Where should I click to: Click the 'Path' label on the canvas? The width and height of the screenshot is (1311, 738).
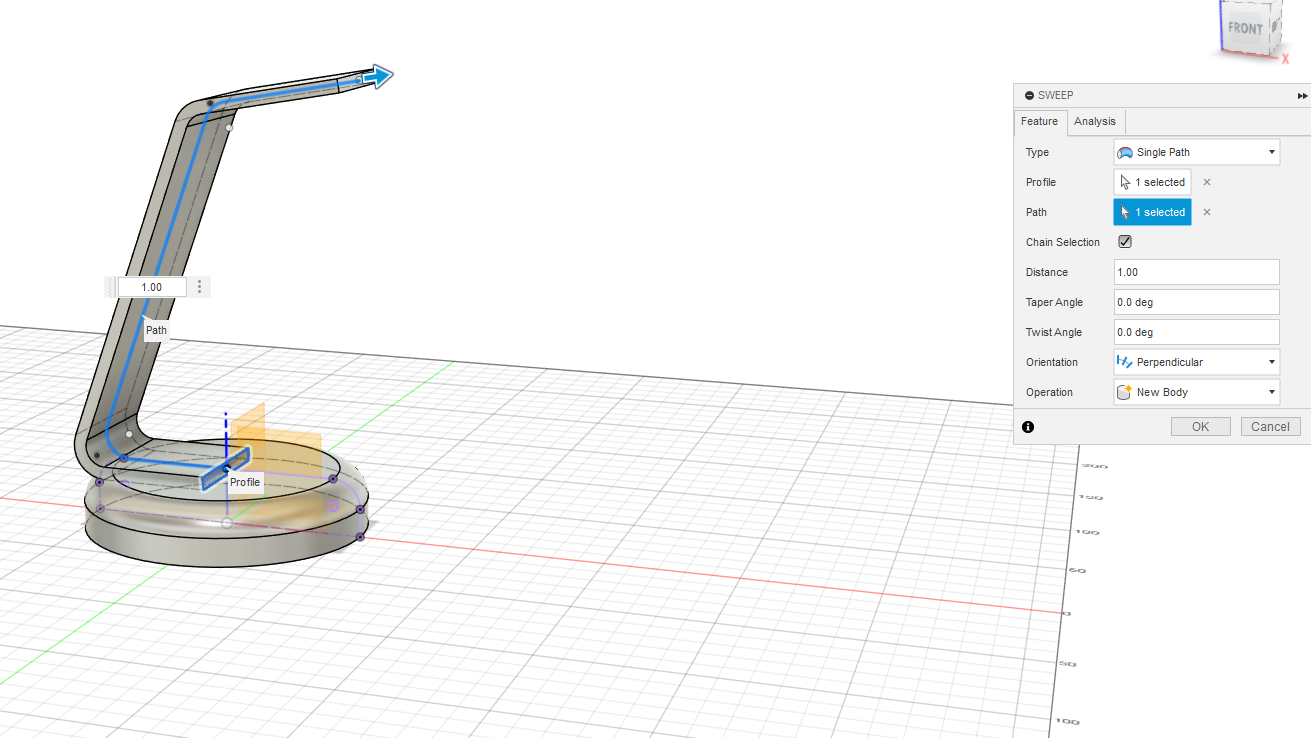156,330
